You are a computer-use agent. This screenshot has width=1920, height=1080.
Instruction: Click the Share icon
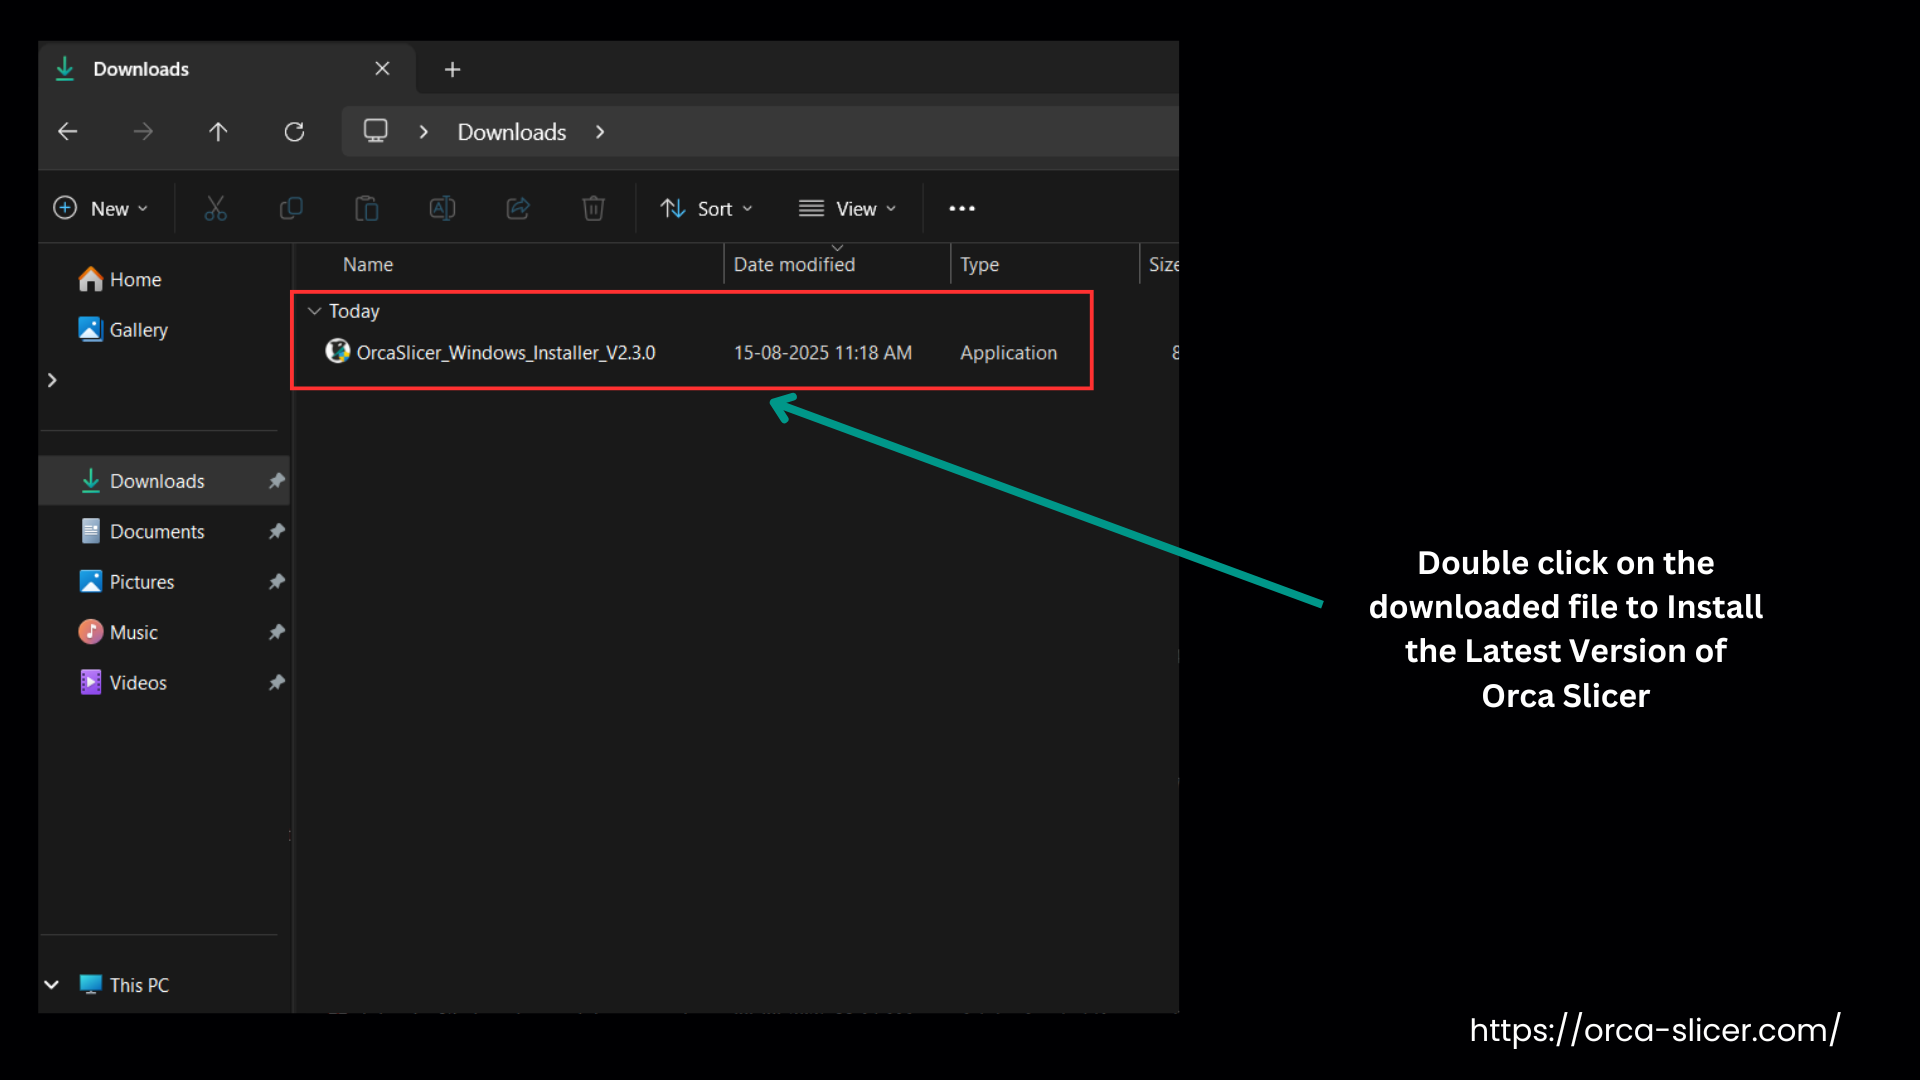click(x=518, y=208)
